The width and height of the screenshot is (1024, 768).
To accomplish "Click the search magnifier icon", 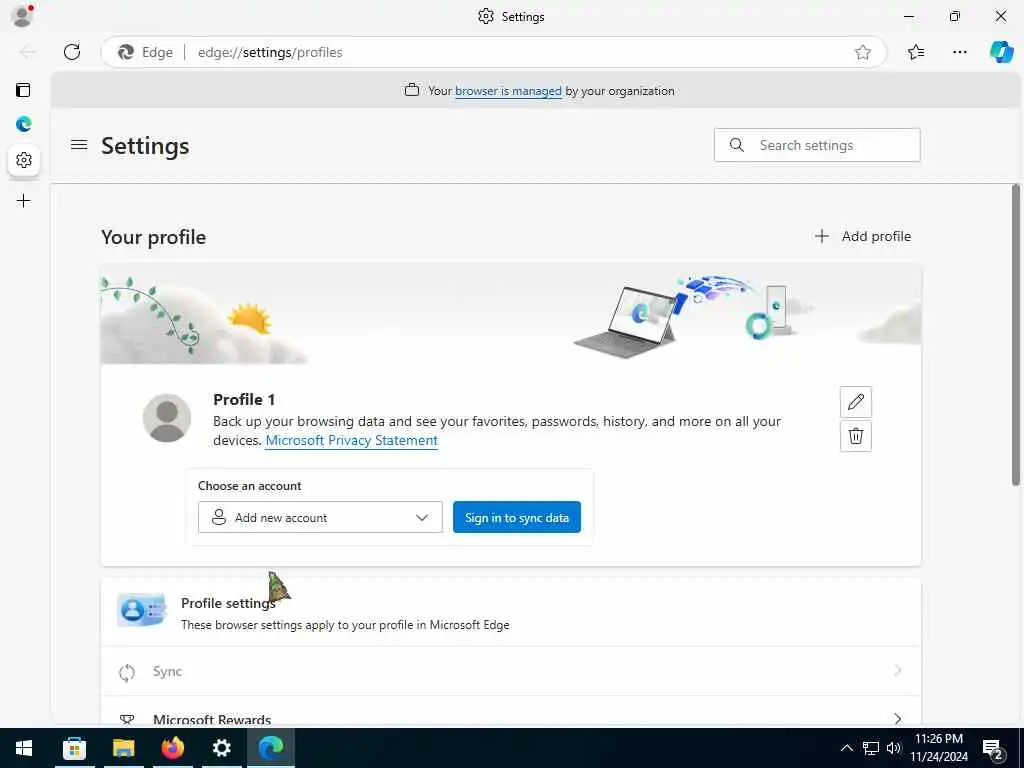I will pyautogui.click(x=737, y=145).
